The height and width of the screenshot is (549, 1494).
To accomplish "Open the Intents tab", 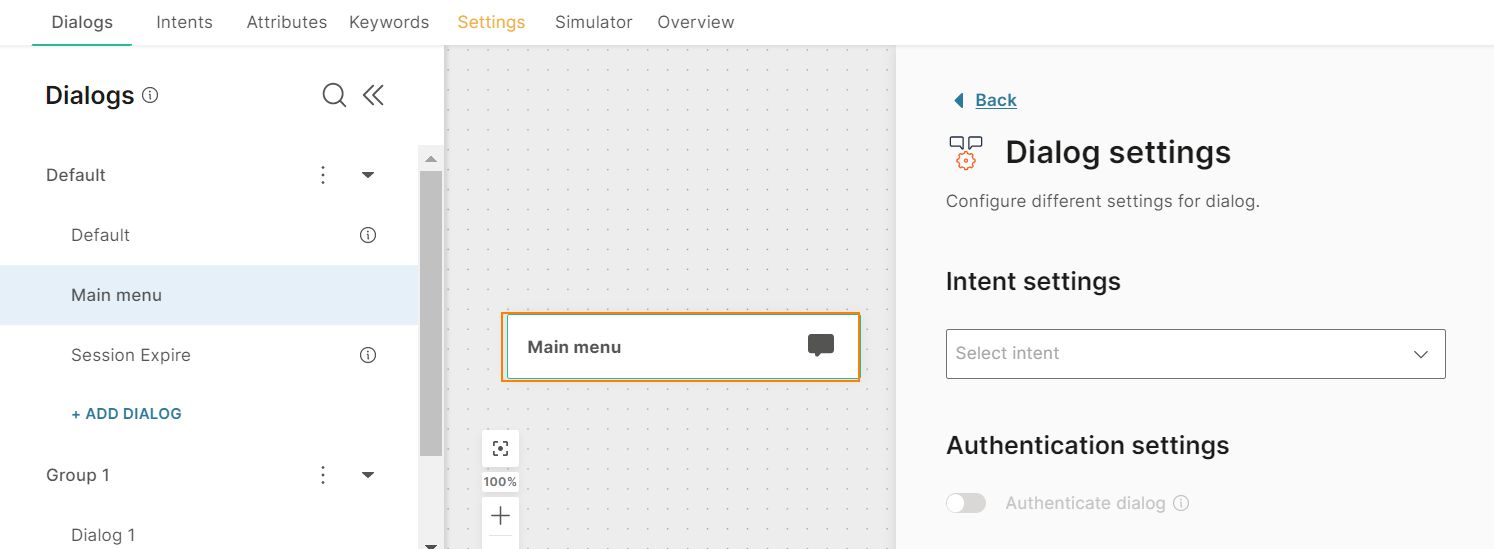I will pos(185,22).
